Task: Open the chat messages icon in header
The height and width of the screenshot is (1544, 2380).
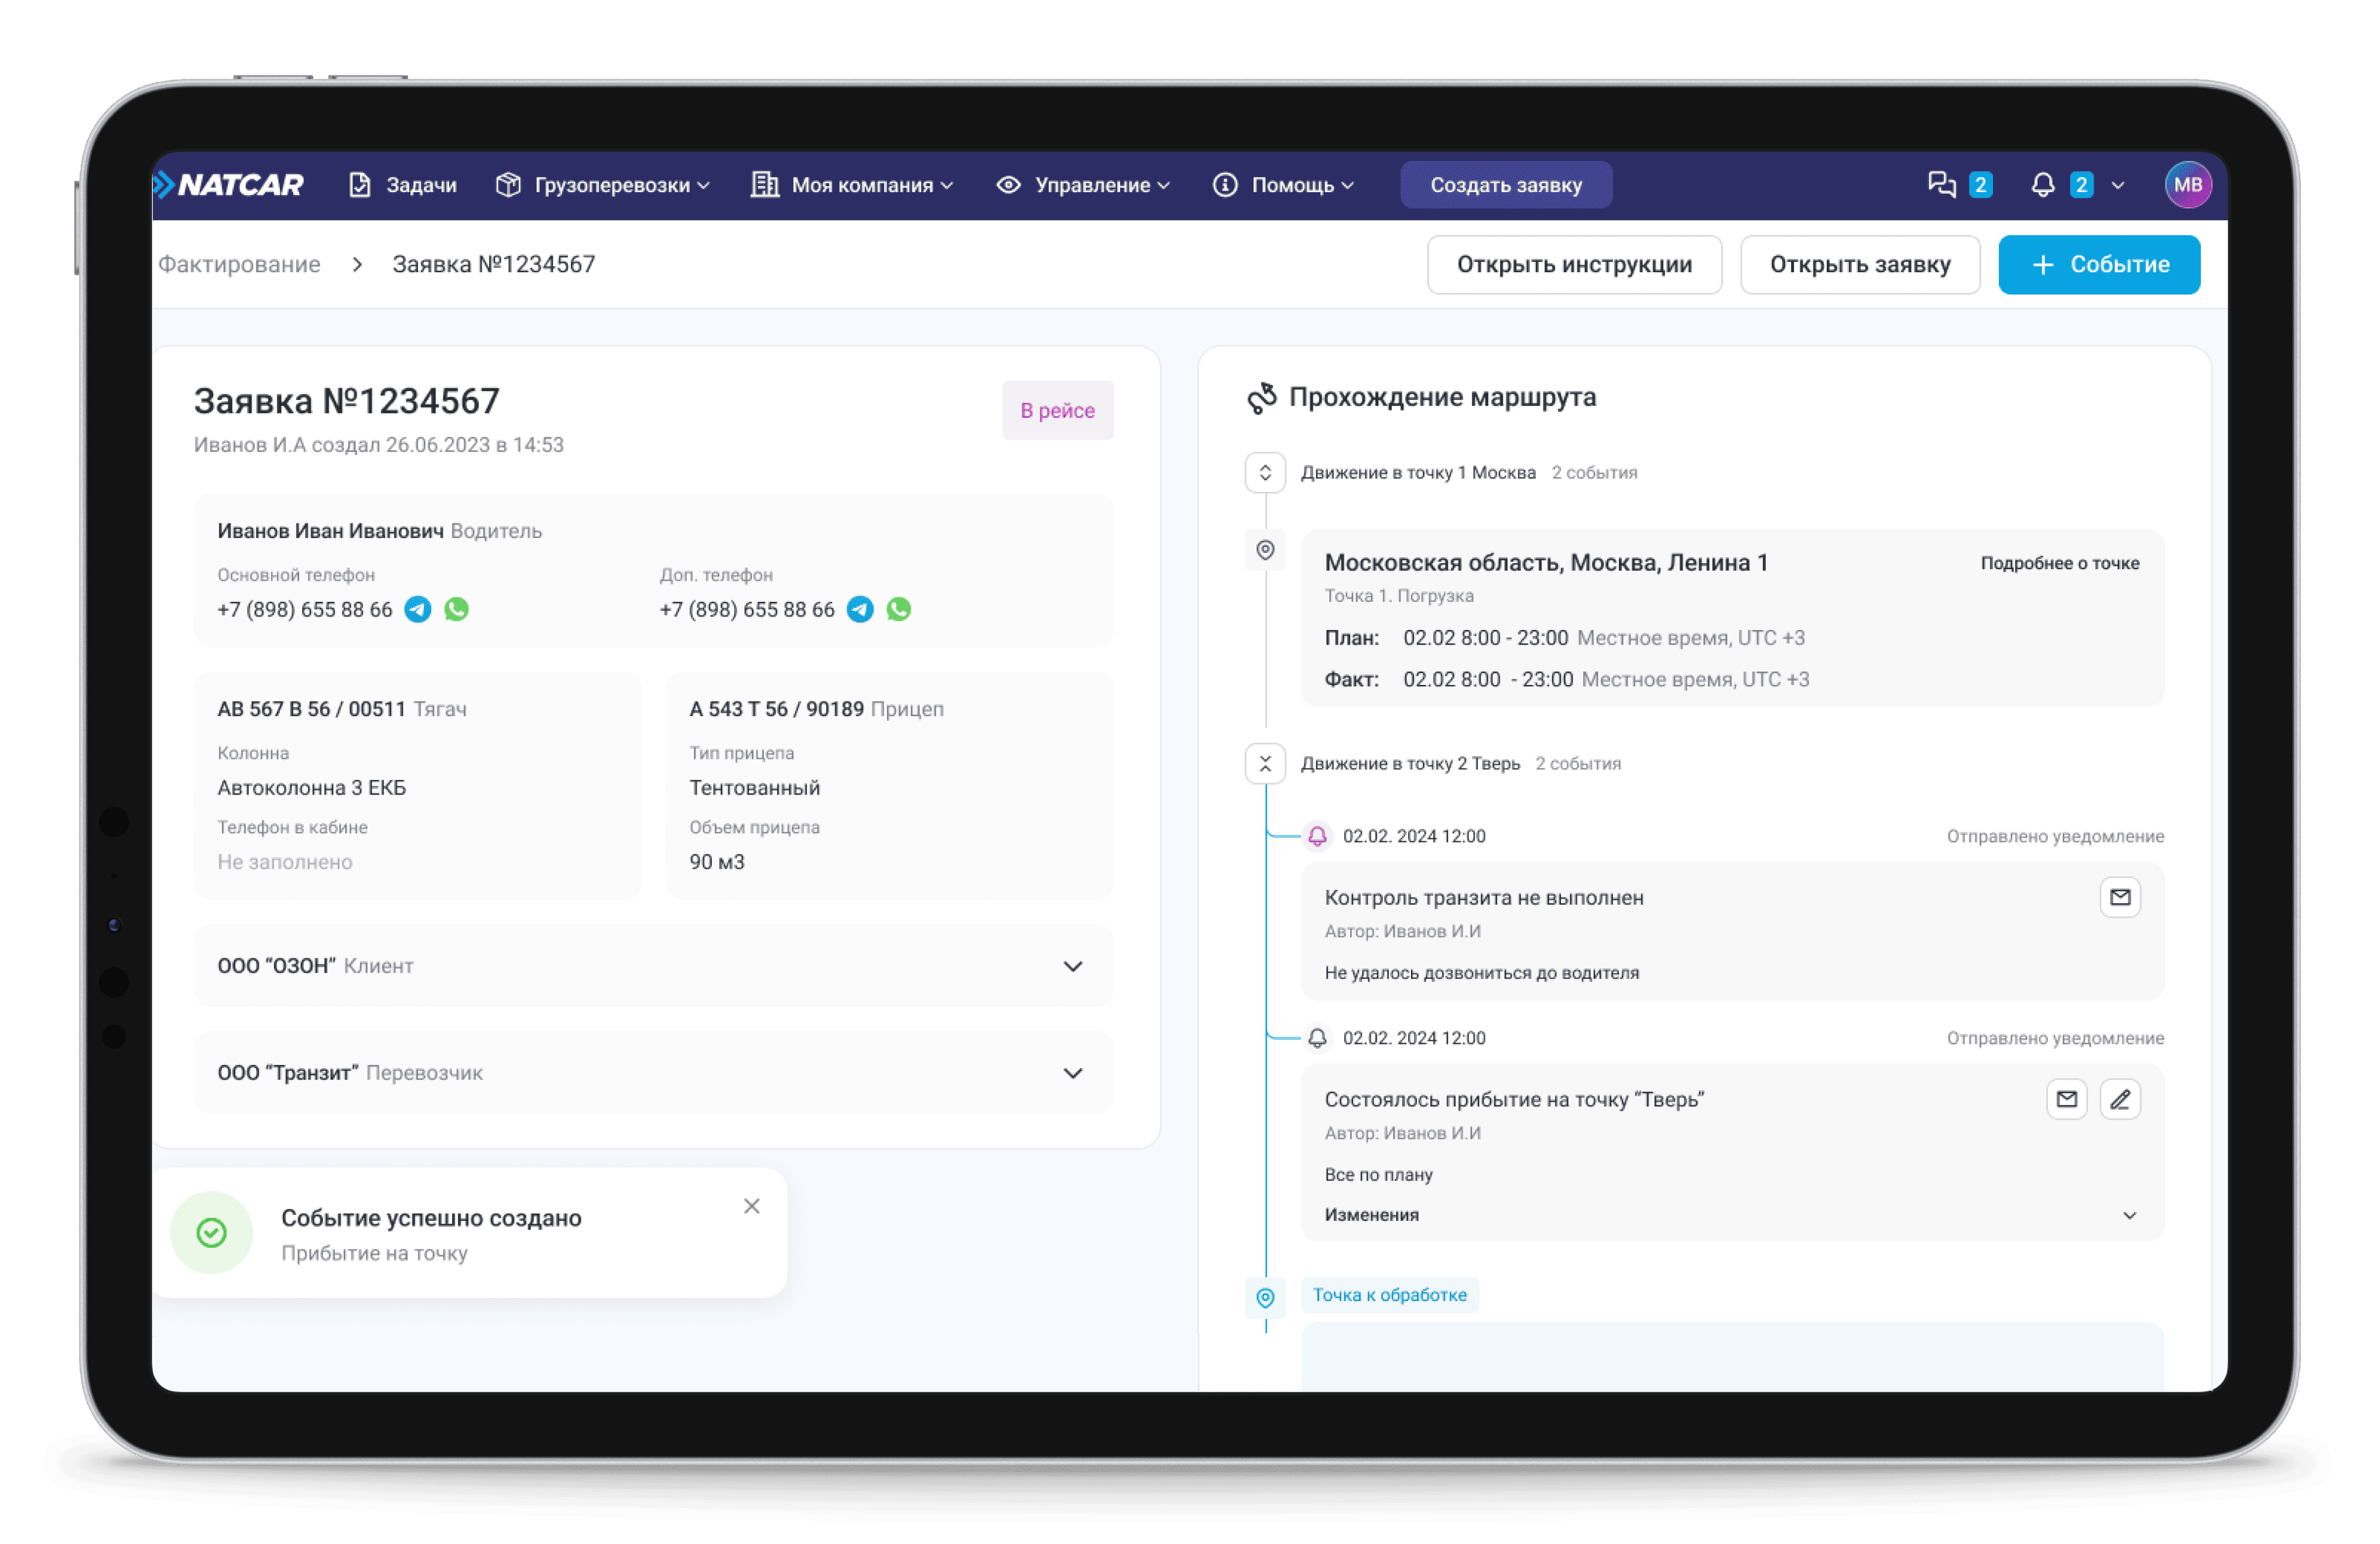Action: (1942, 185)
